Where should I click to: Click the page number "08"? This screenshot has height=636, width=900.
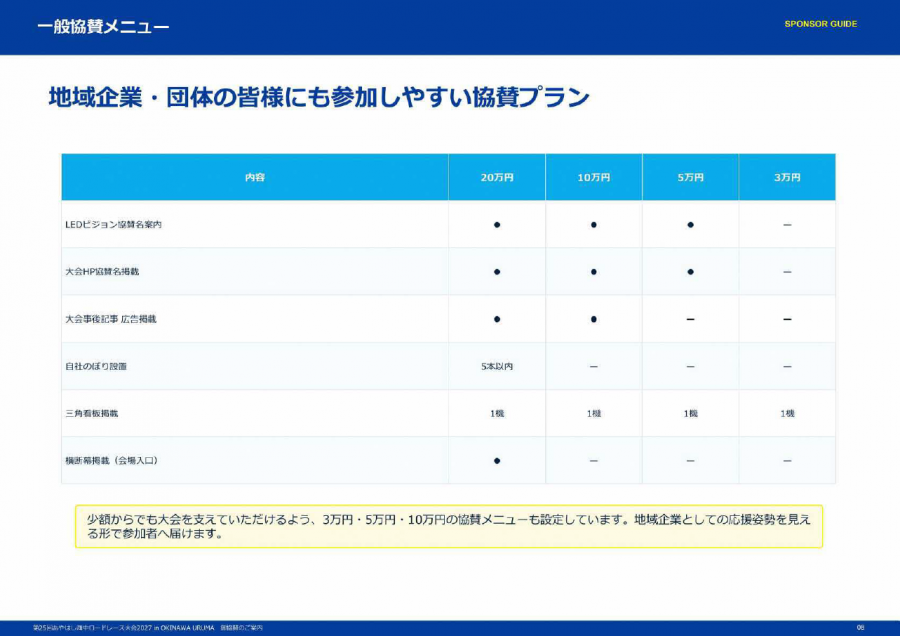(860, 628)
